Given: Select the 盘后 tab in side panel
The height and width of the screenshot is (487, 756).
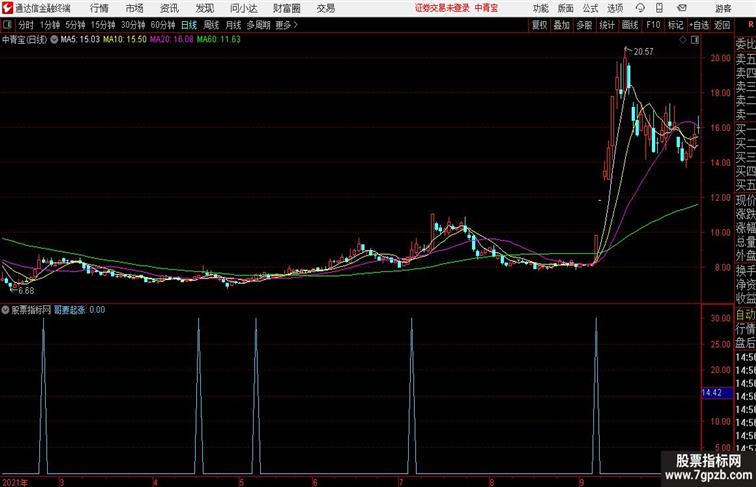Looking at the screenshot, I should (x=745, y=343).
